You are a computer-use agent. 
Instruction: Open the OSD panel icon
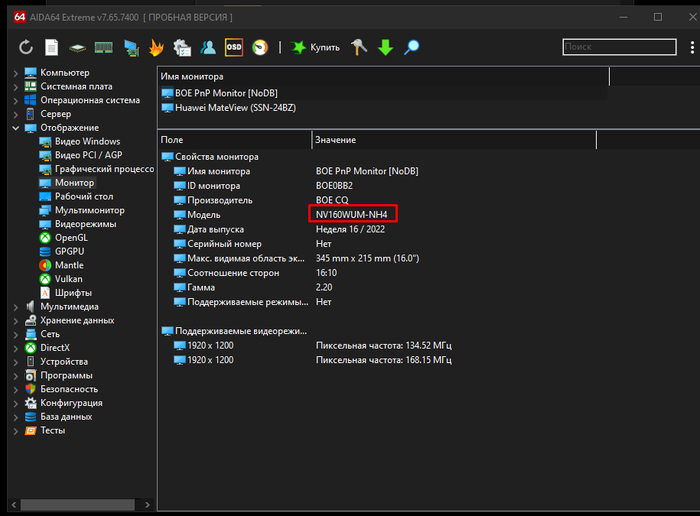[234, 47]
